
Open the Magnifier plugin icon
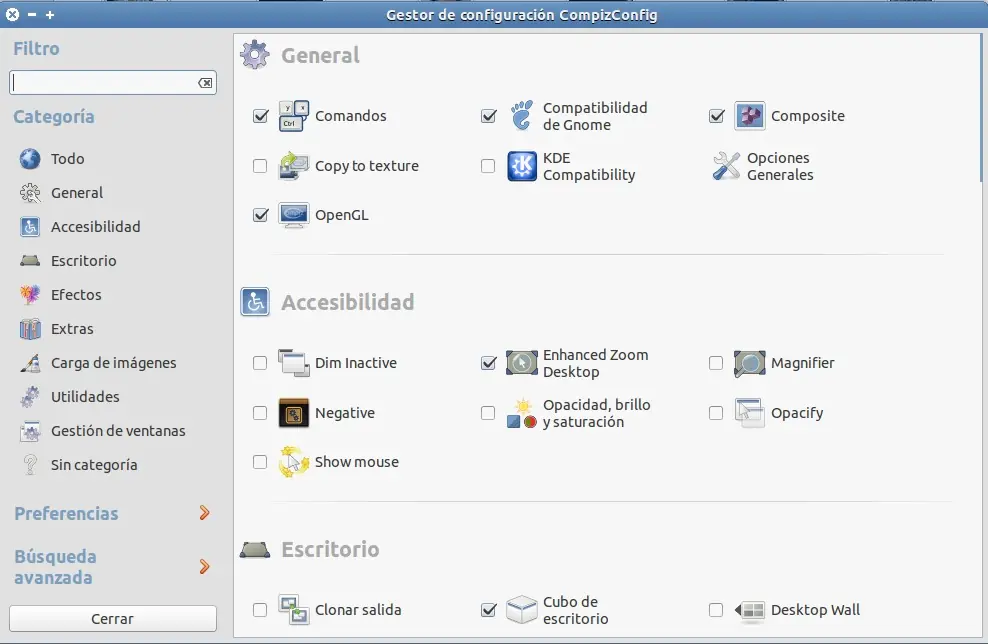coord(750,364)
